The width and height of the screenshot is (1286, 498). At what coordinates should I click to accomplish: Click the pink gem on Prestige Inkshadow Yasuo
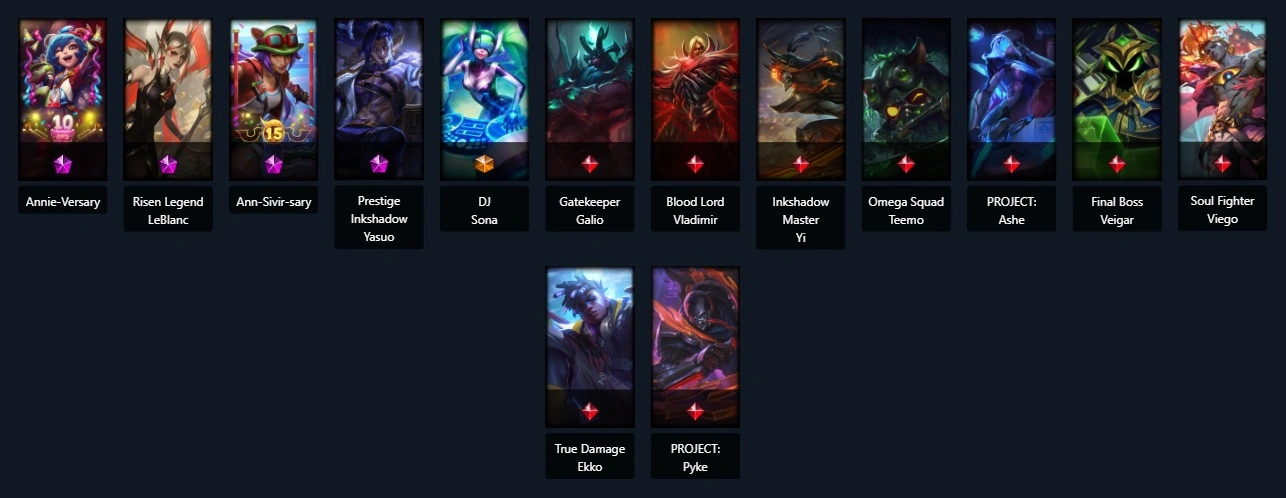pos(379,163)
